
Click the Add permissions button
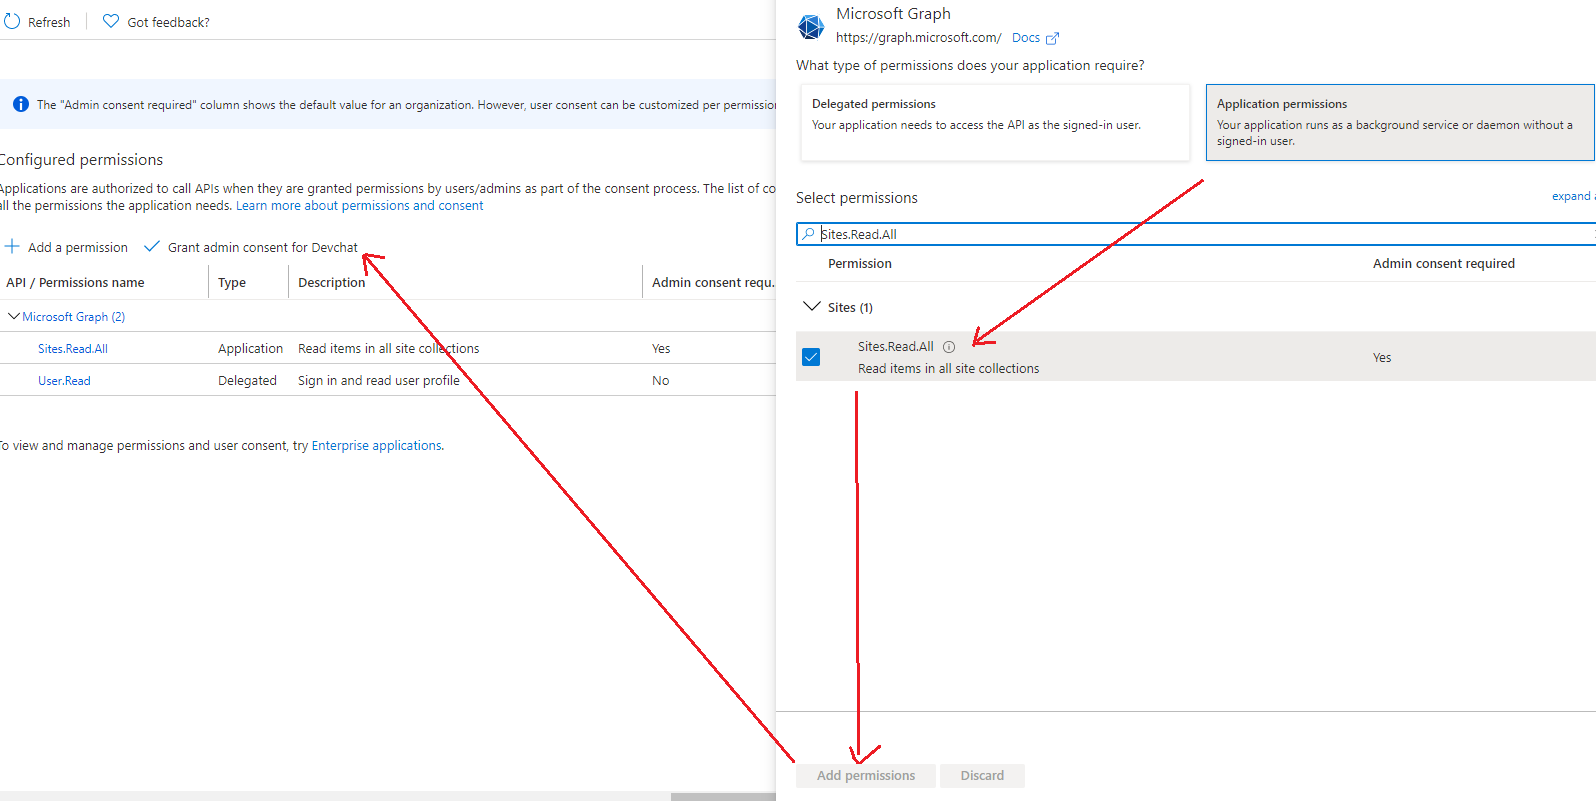tap(866, 775)
